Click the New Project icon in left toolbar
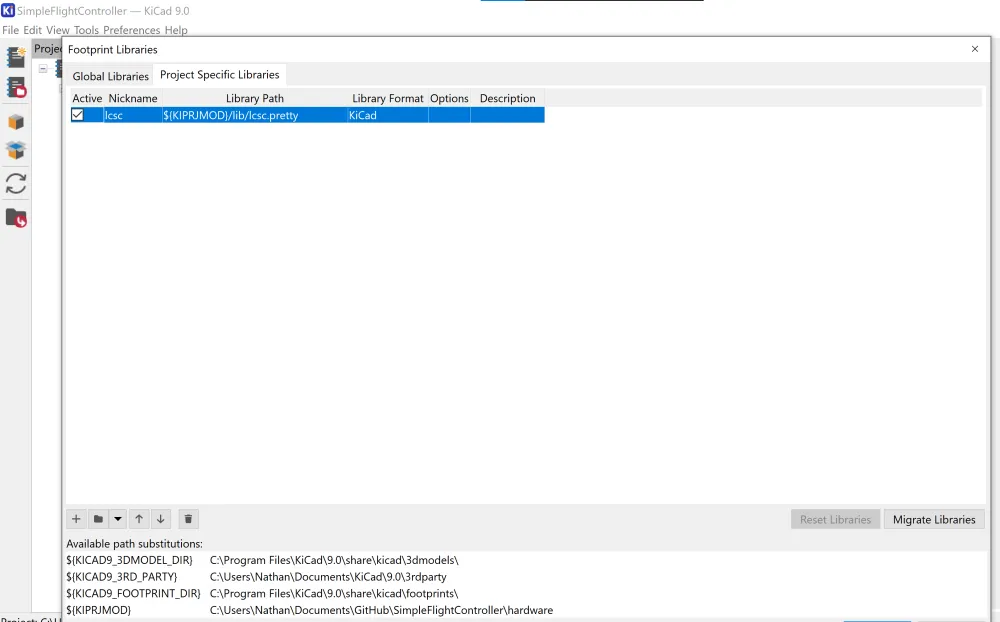The image size is (1000, 622). tap(16, 58)
